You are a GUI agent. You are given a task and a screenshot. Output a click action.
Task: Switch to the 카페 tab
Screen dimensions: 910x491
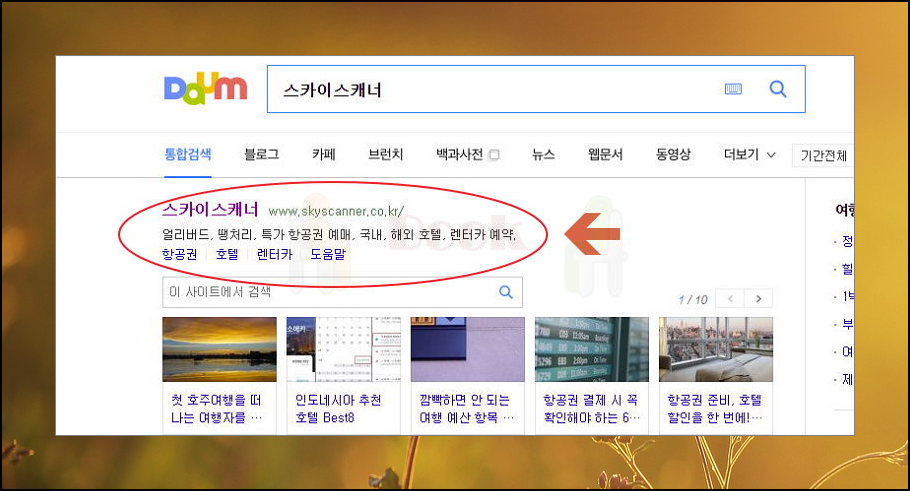tap(324, 154)
